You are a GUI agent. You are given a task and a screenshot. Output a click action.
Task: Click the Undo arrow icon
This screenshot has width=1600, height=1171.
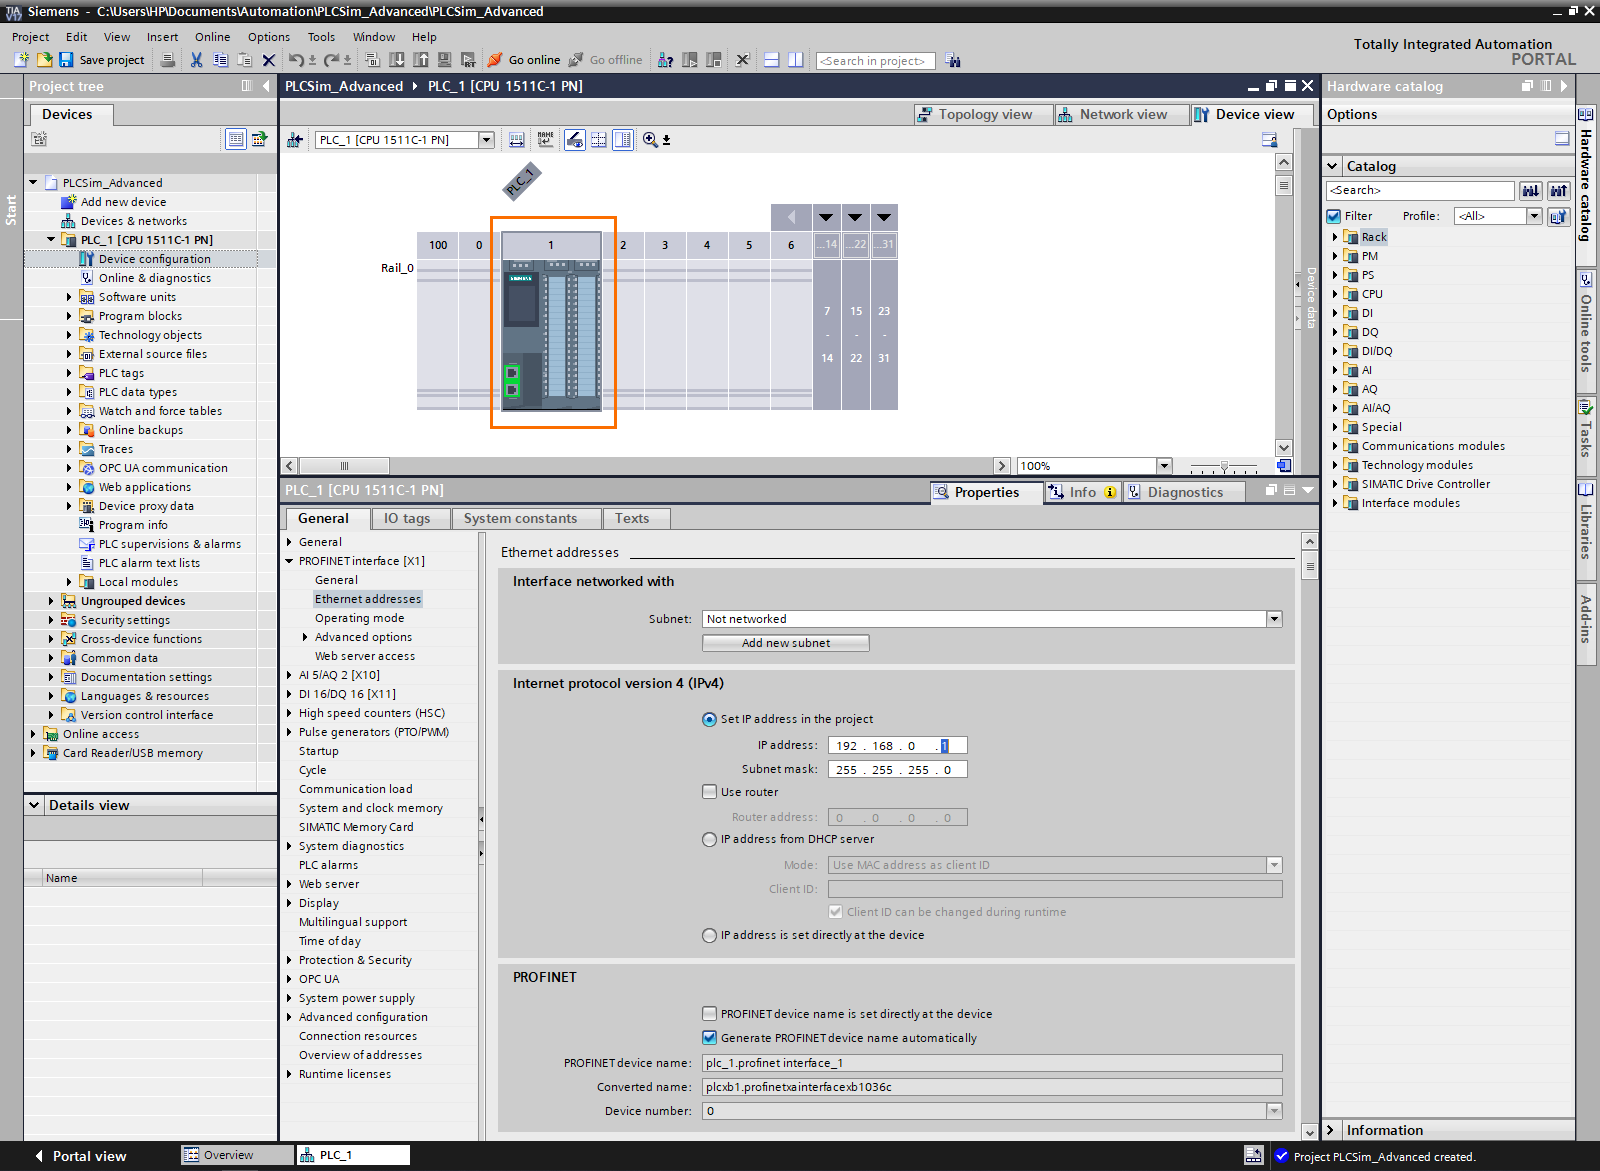tap(296, 60)
